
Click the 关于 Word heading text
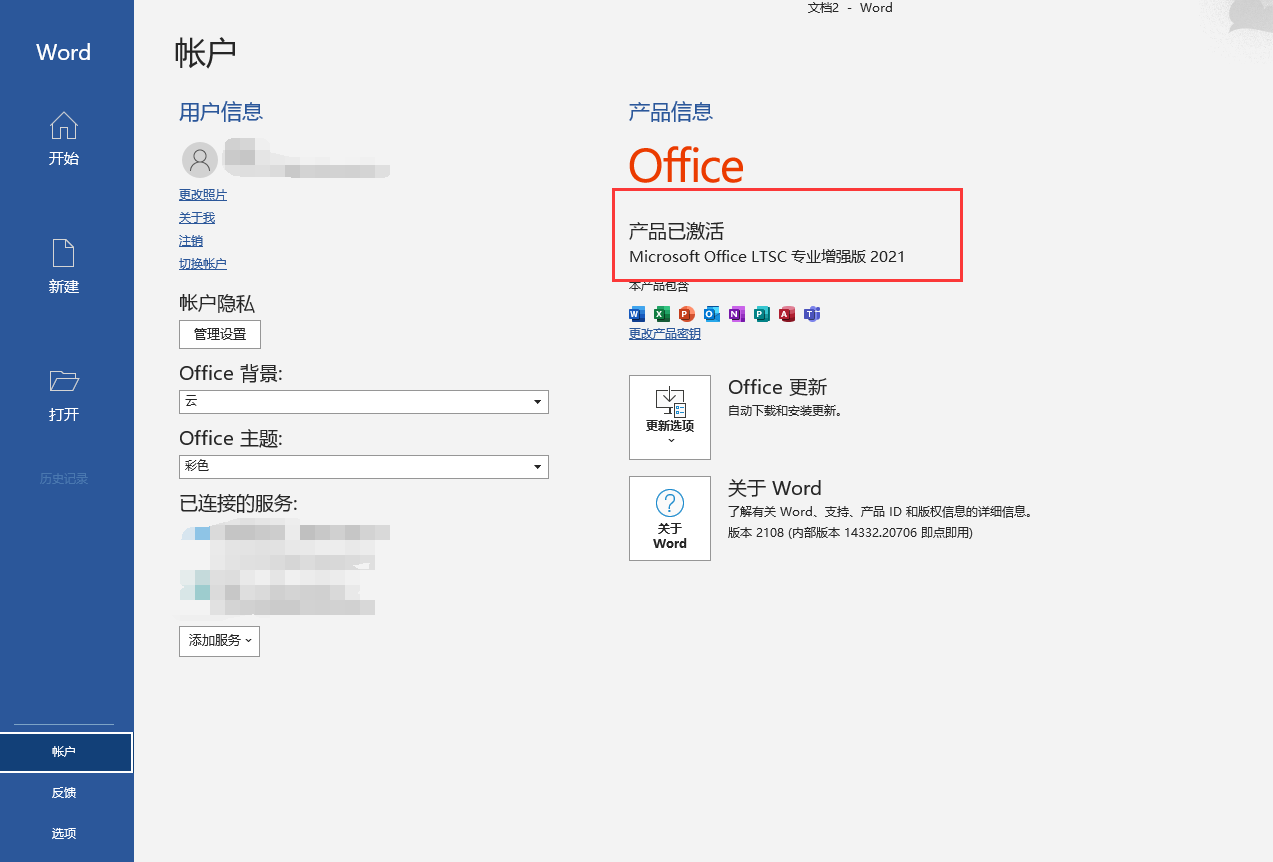pyautogui.click(x=775, y=489)
